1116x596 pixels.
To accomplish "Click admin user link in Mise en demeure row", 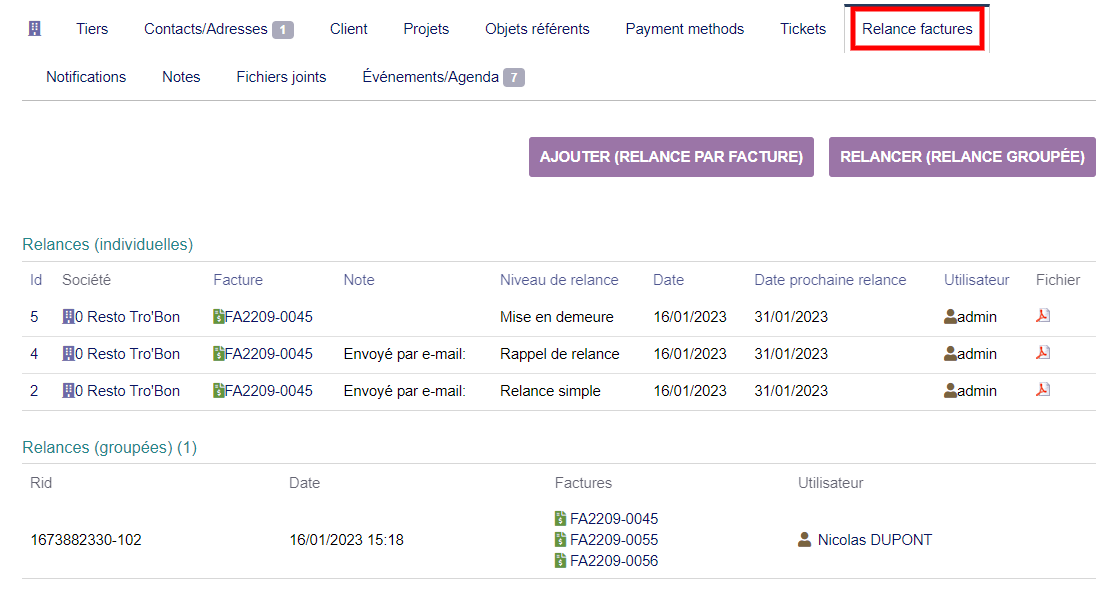I will [x=976, y=317].
